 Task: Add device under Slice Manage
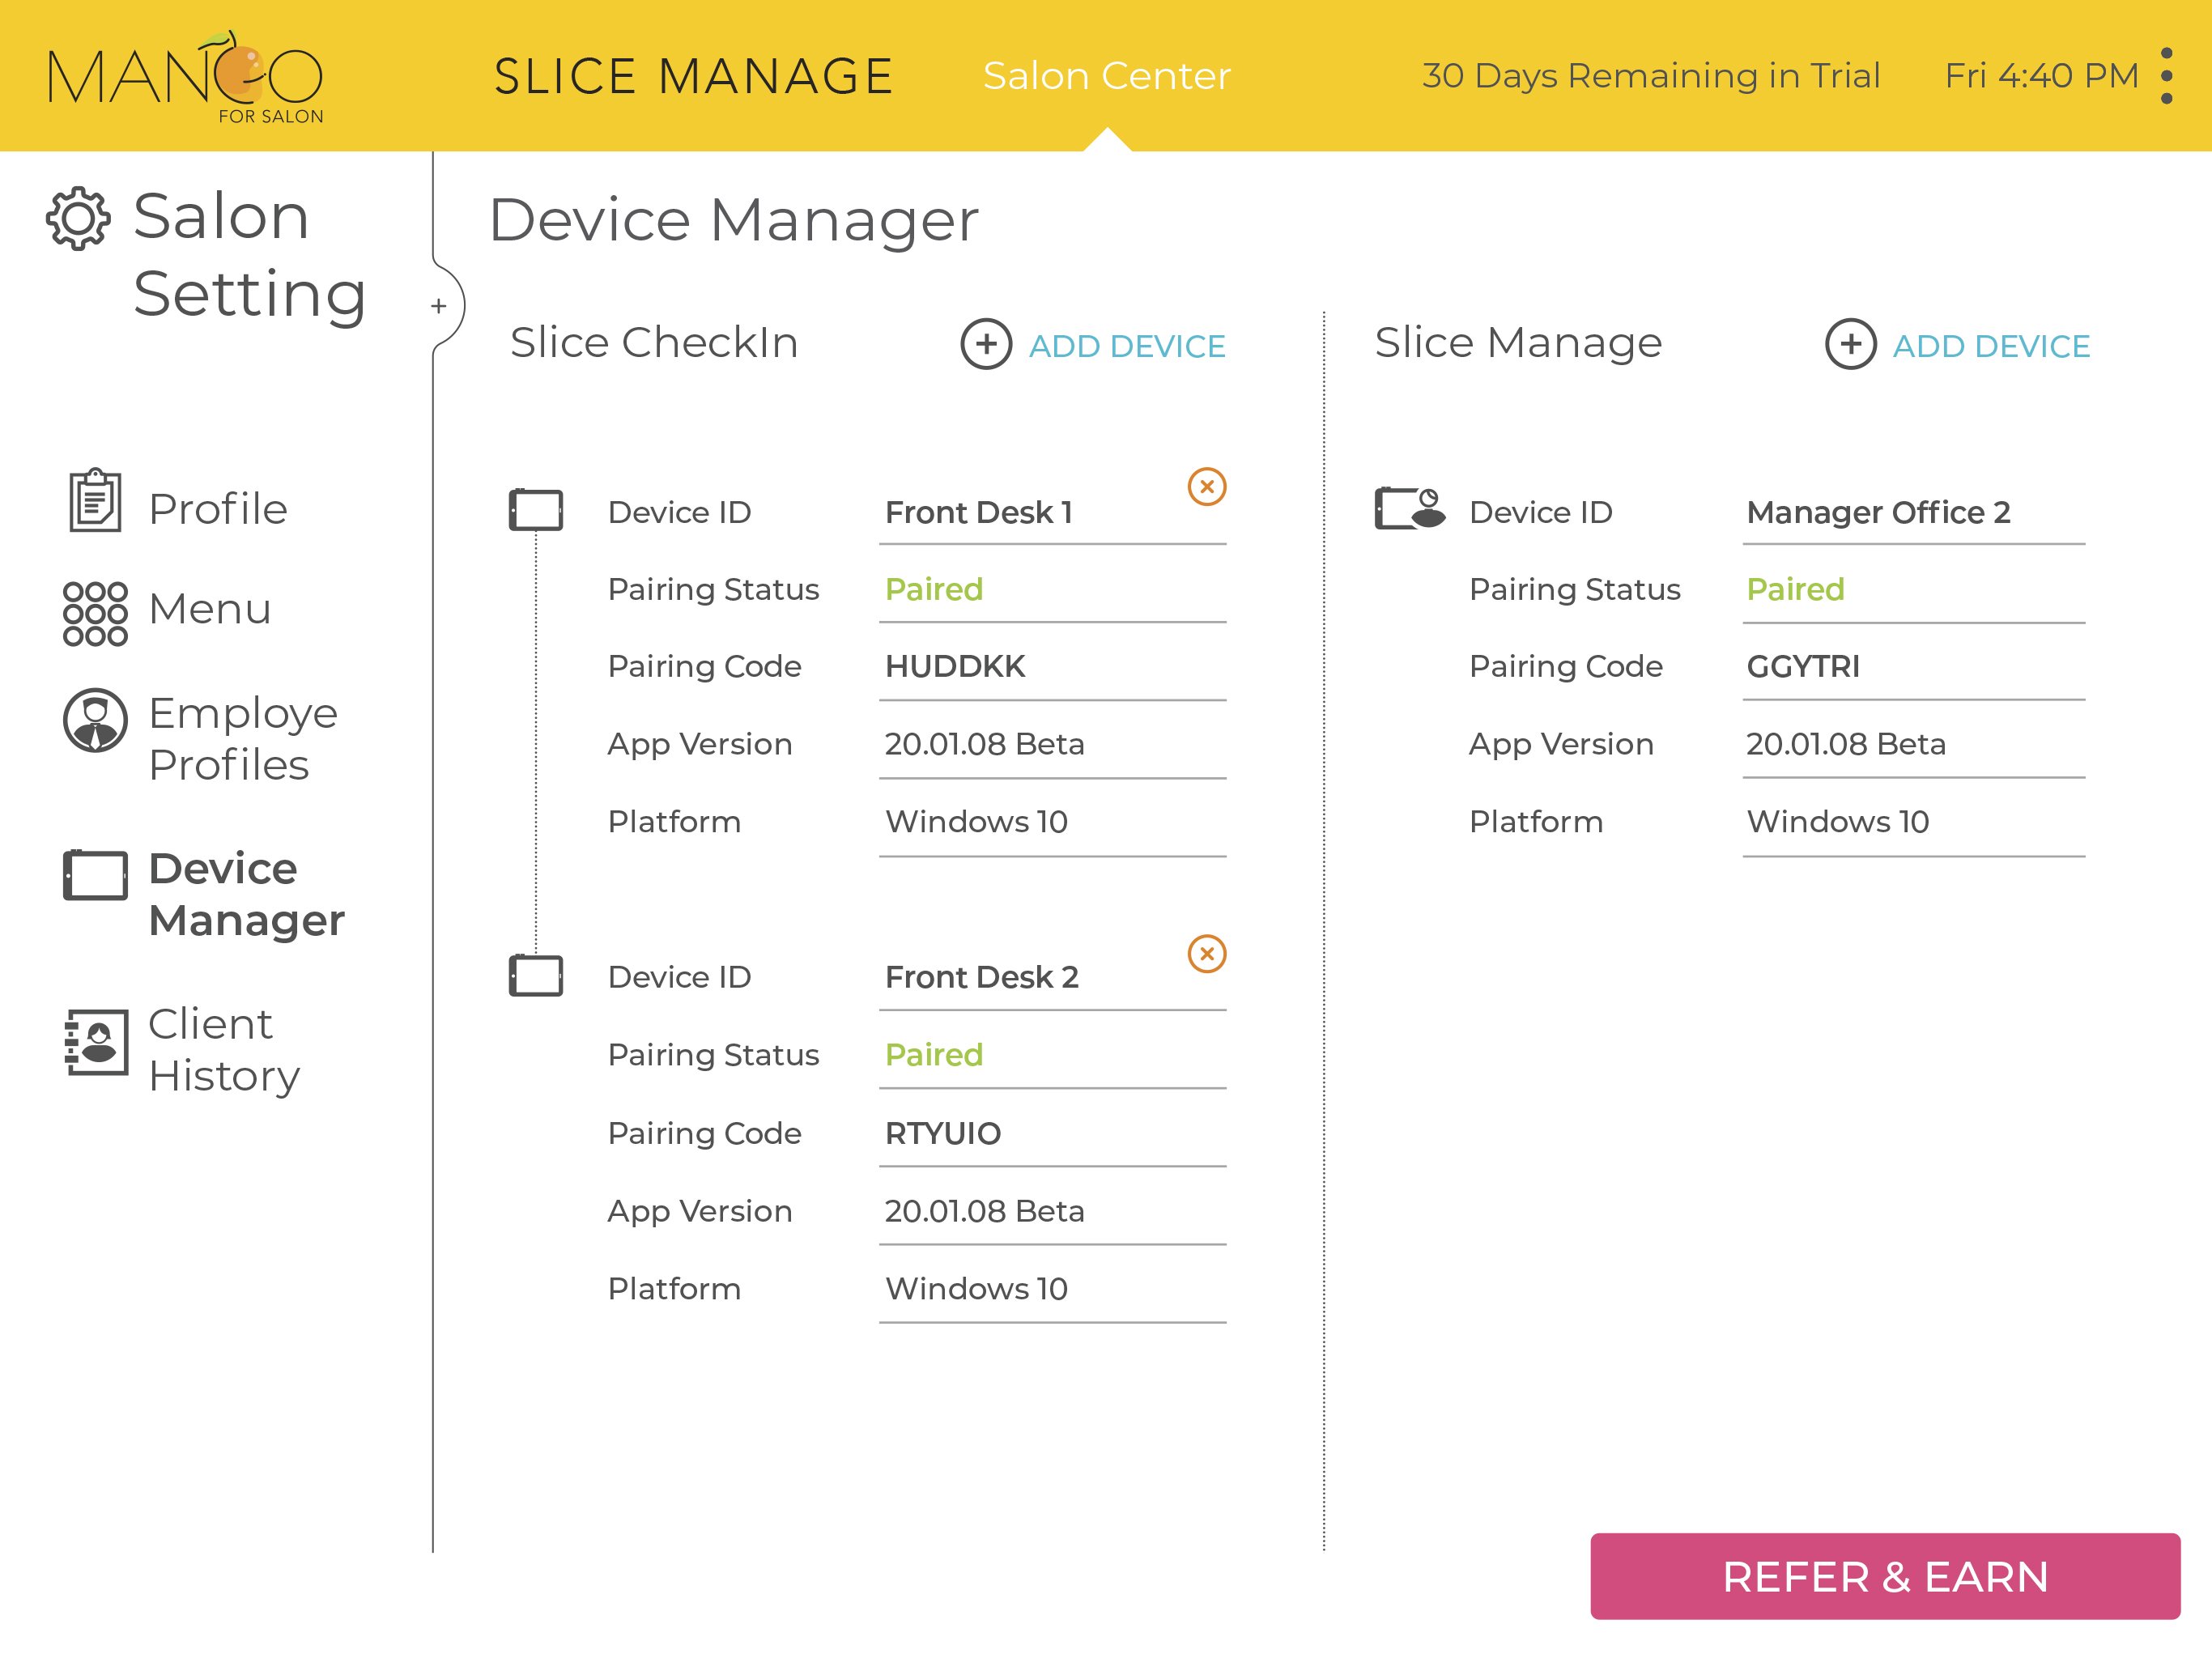(x=1957, y=345)
